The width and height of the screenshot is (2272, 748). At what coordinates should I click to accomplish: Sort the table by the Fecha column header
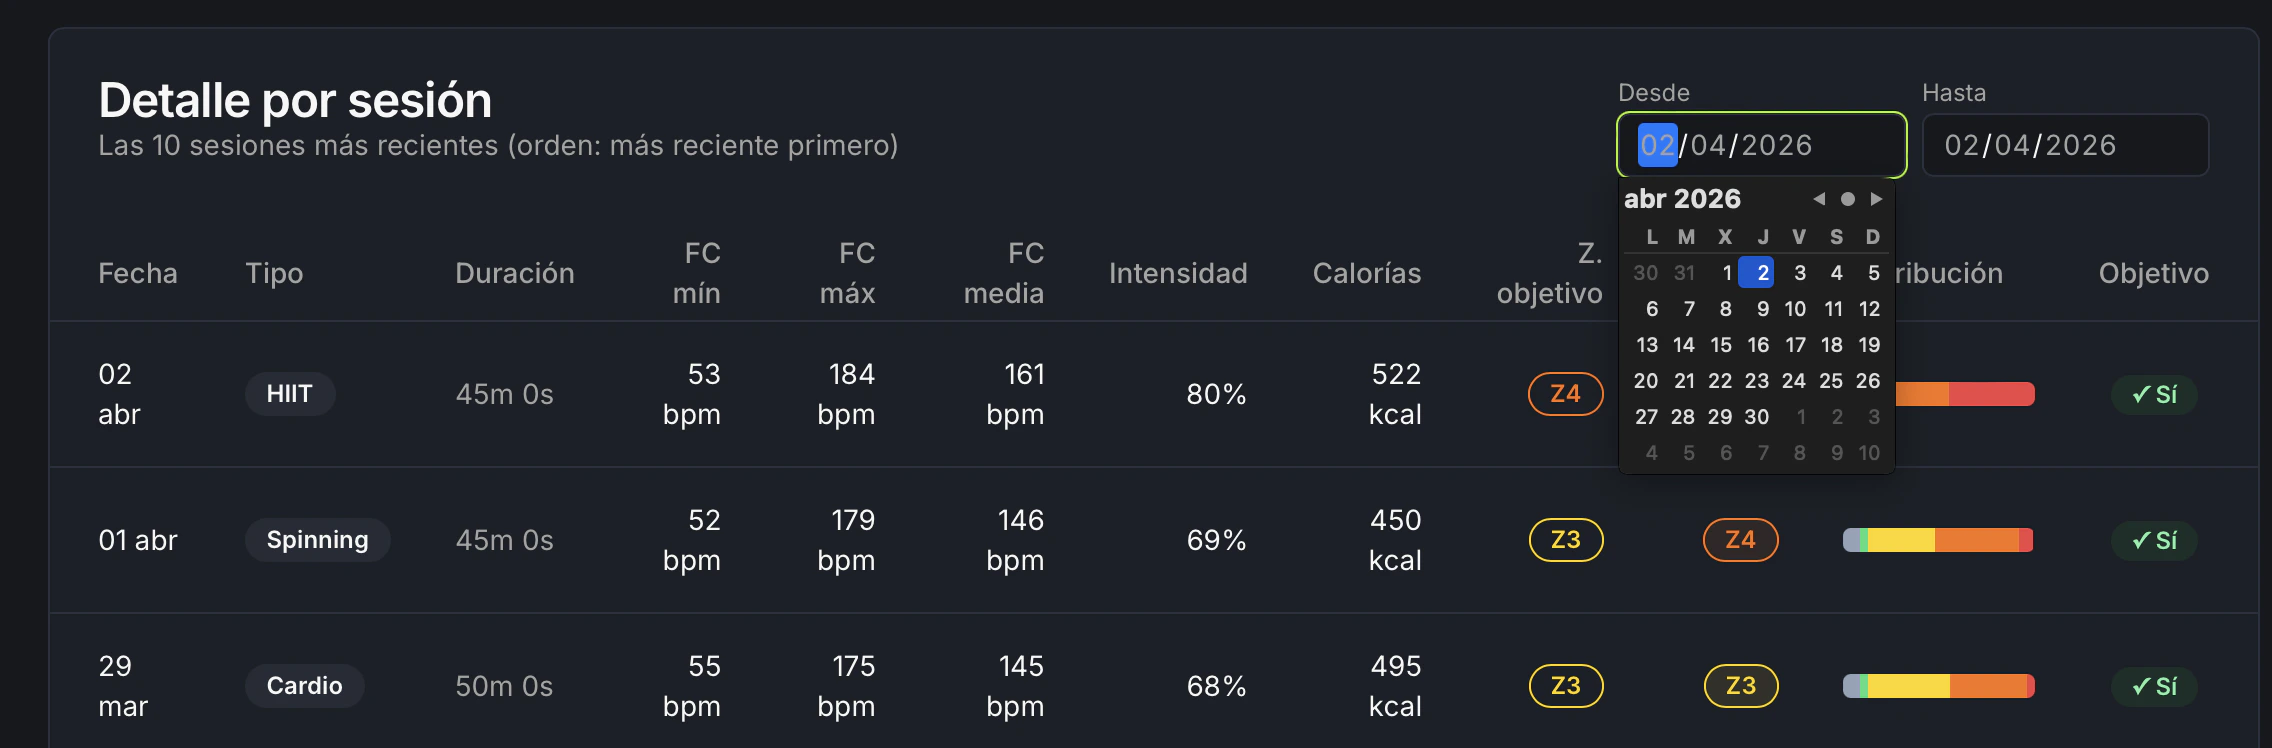click(137, 272)
